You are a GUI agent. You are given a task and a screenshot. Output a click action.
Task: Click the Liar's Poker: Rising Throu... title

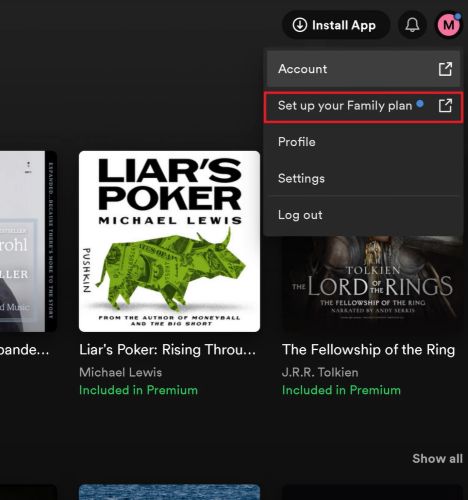pyautogui.click(x=167, y=350)
